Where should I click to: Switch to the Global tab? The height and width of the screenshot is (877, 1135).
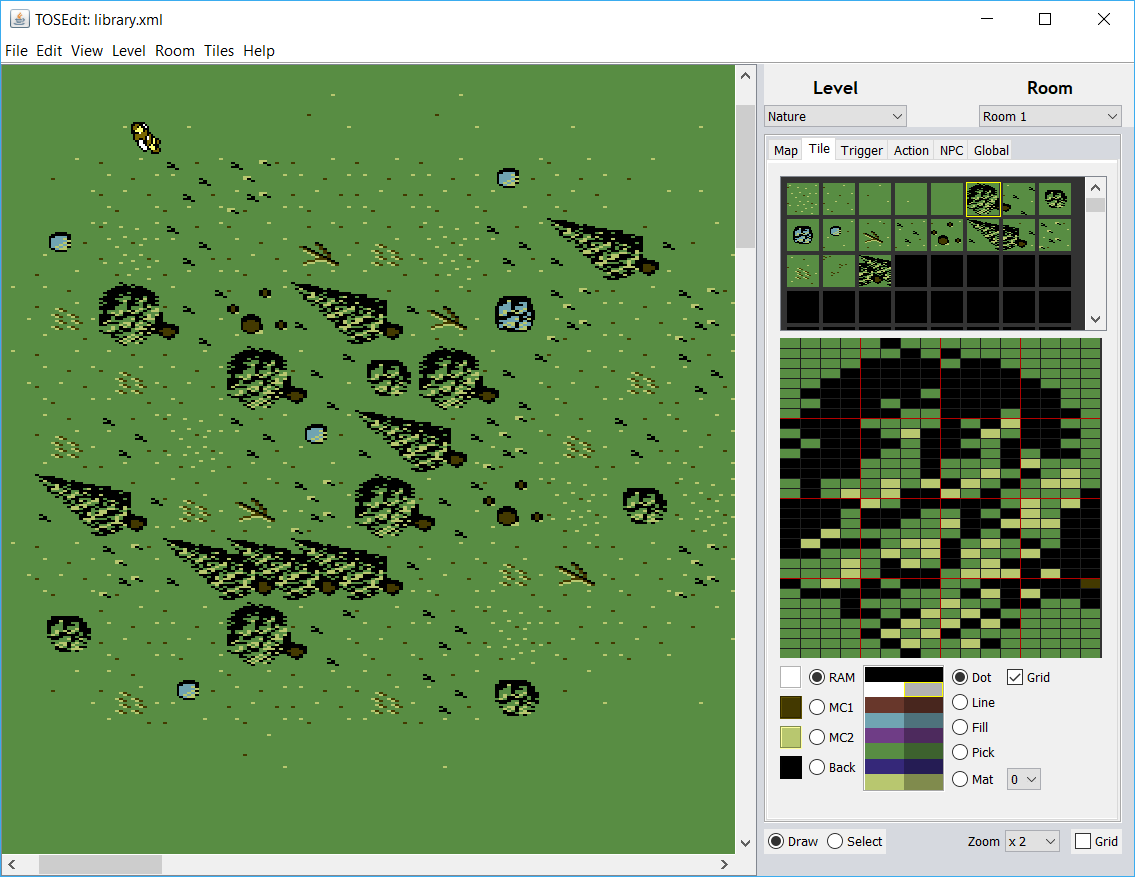tap(991, 150)
